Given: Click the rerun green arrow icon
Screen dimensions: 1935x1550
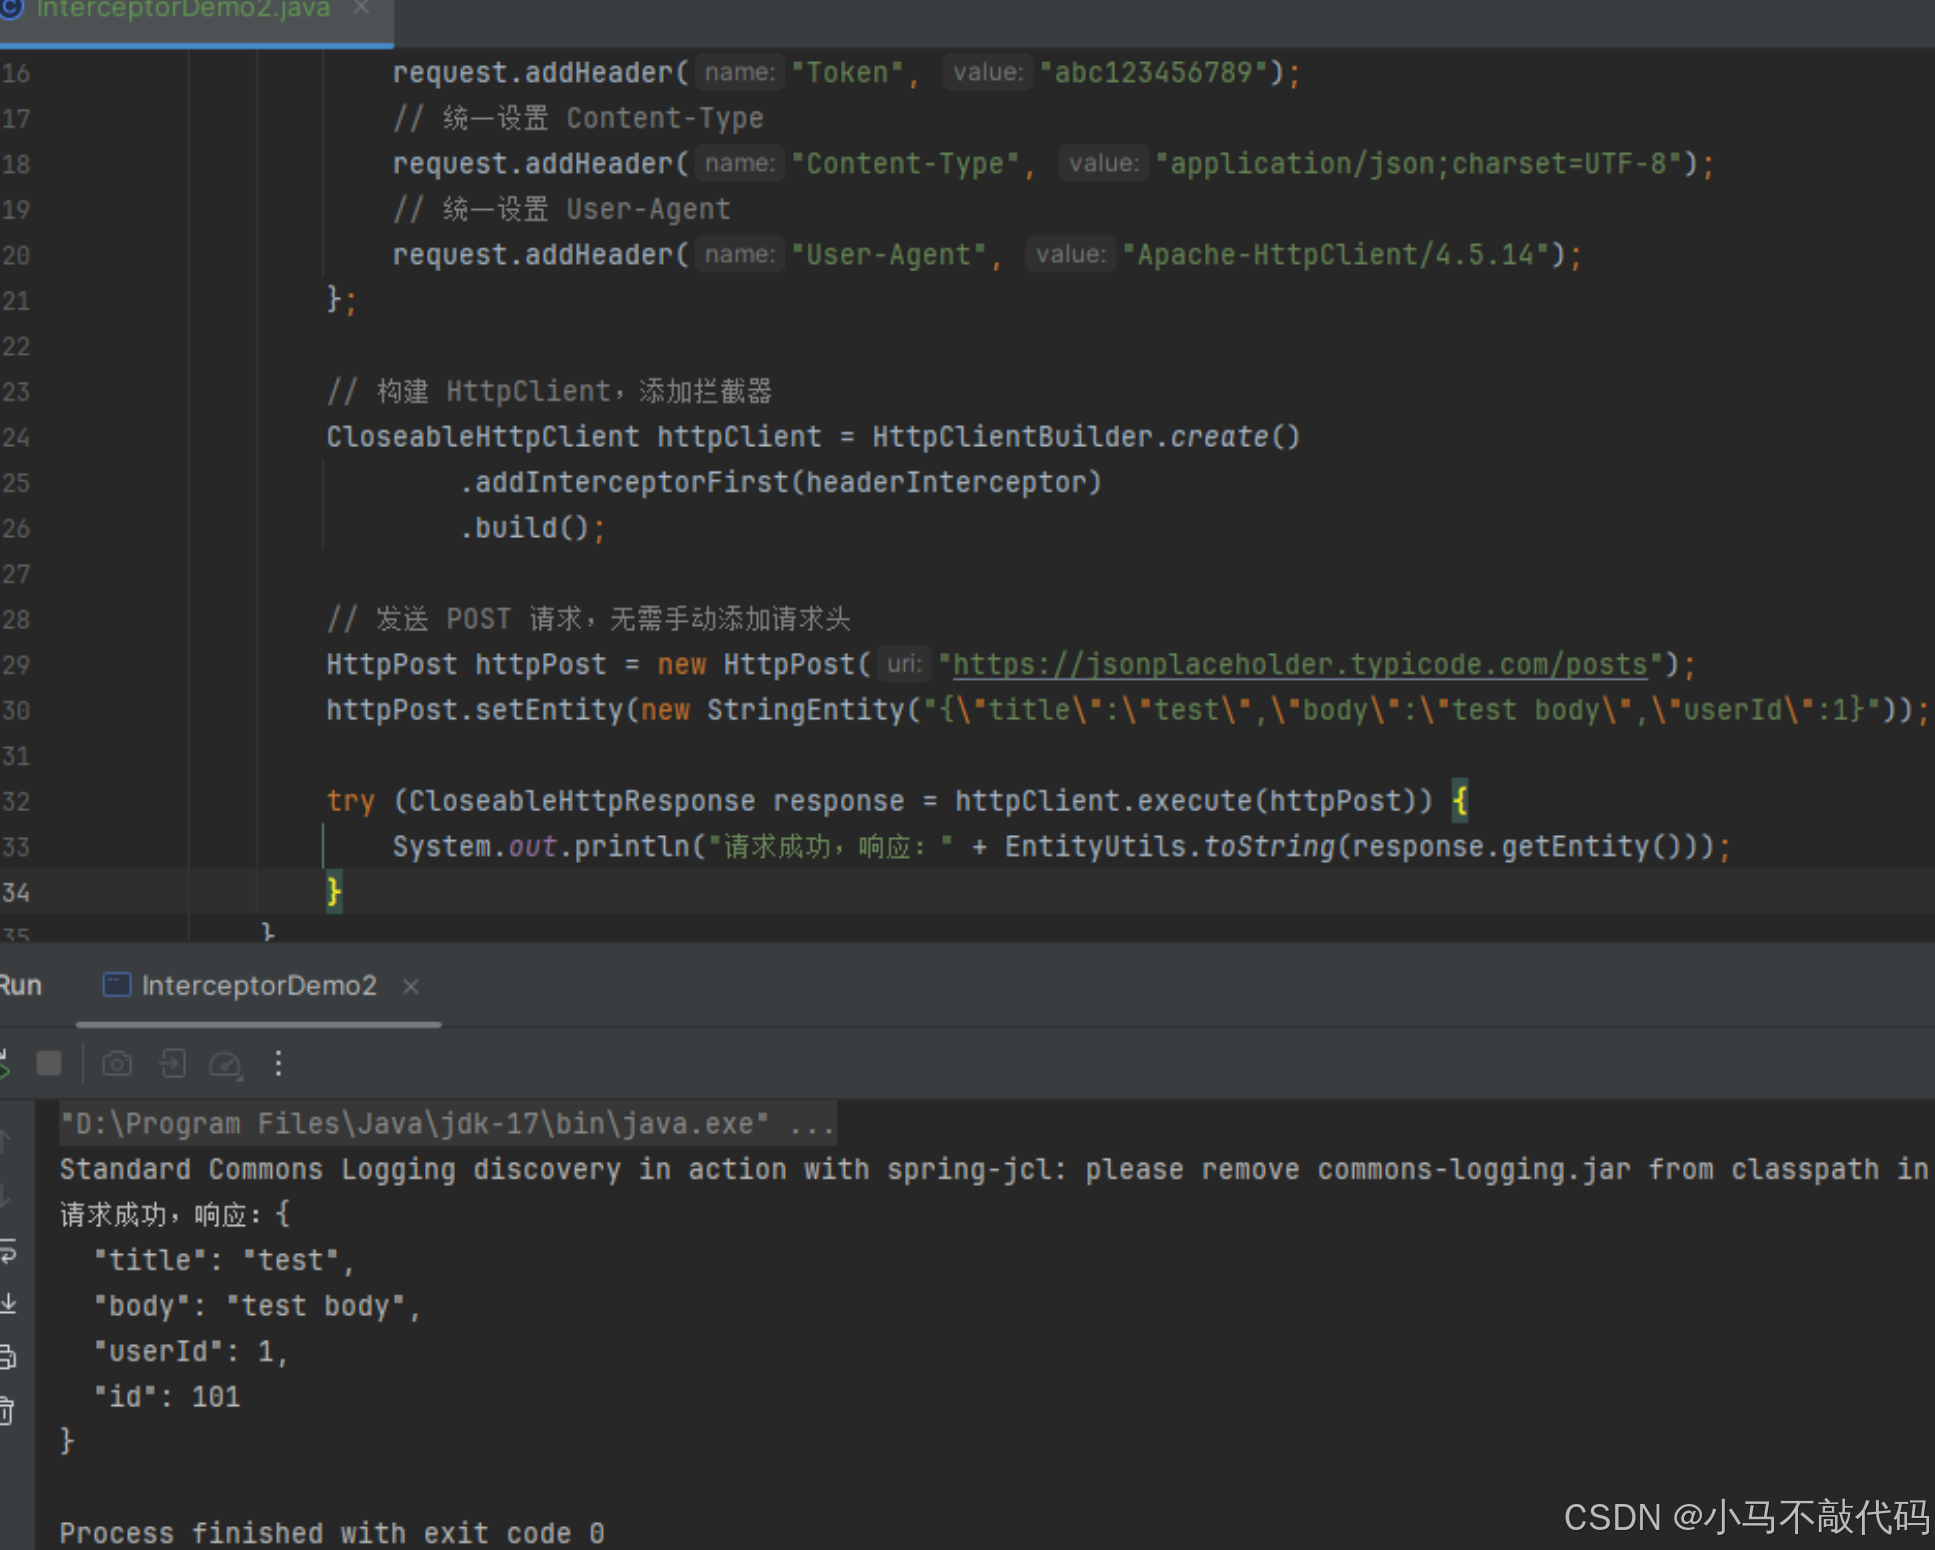Looking at the screenshot, I should (5, 1065).
